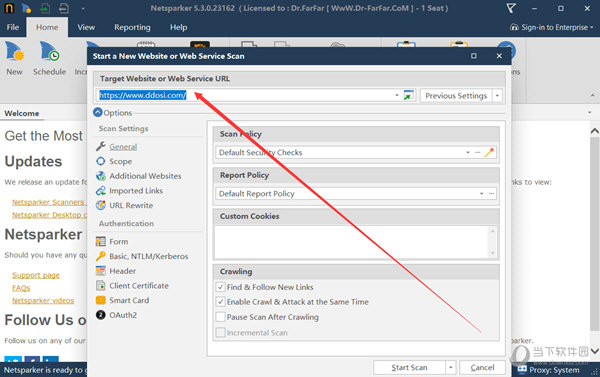The height and width of the screenshot is (377, 600).
Task: Click the Imported Links icon
Action: tap(101, 191)
